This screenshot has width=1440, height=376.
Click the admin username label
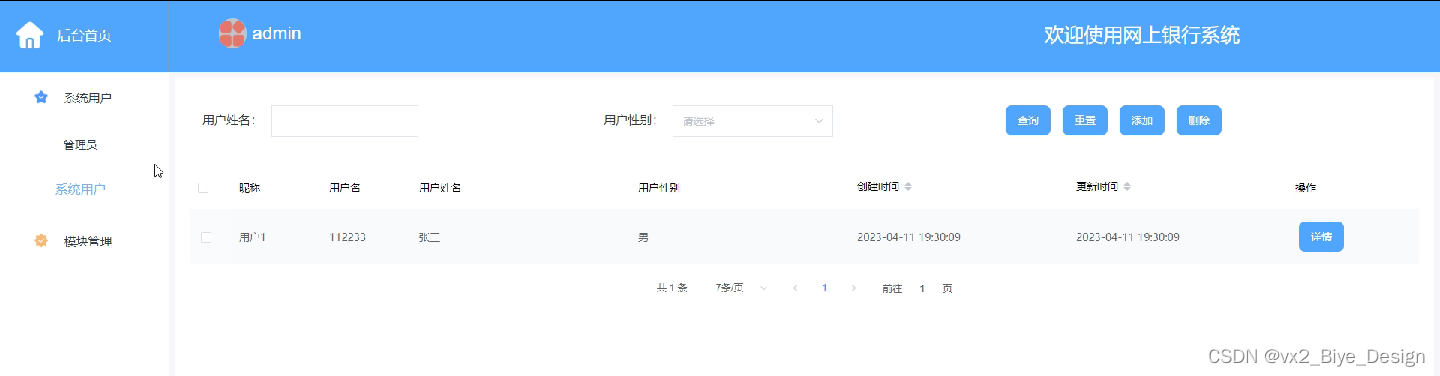277,34
